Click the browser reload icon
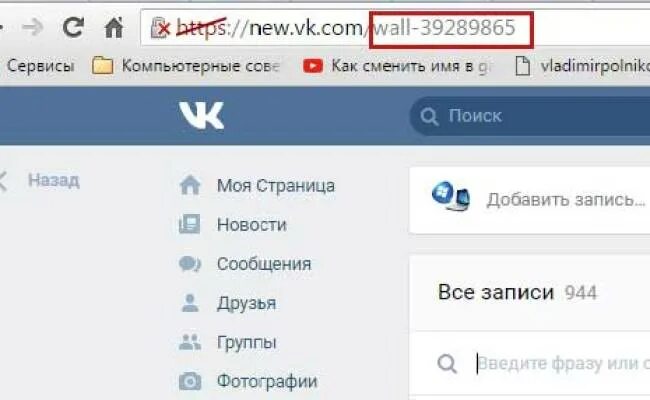Viewport: 650px width, 400px height. pos(73,28)
